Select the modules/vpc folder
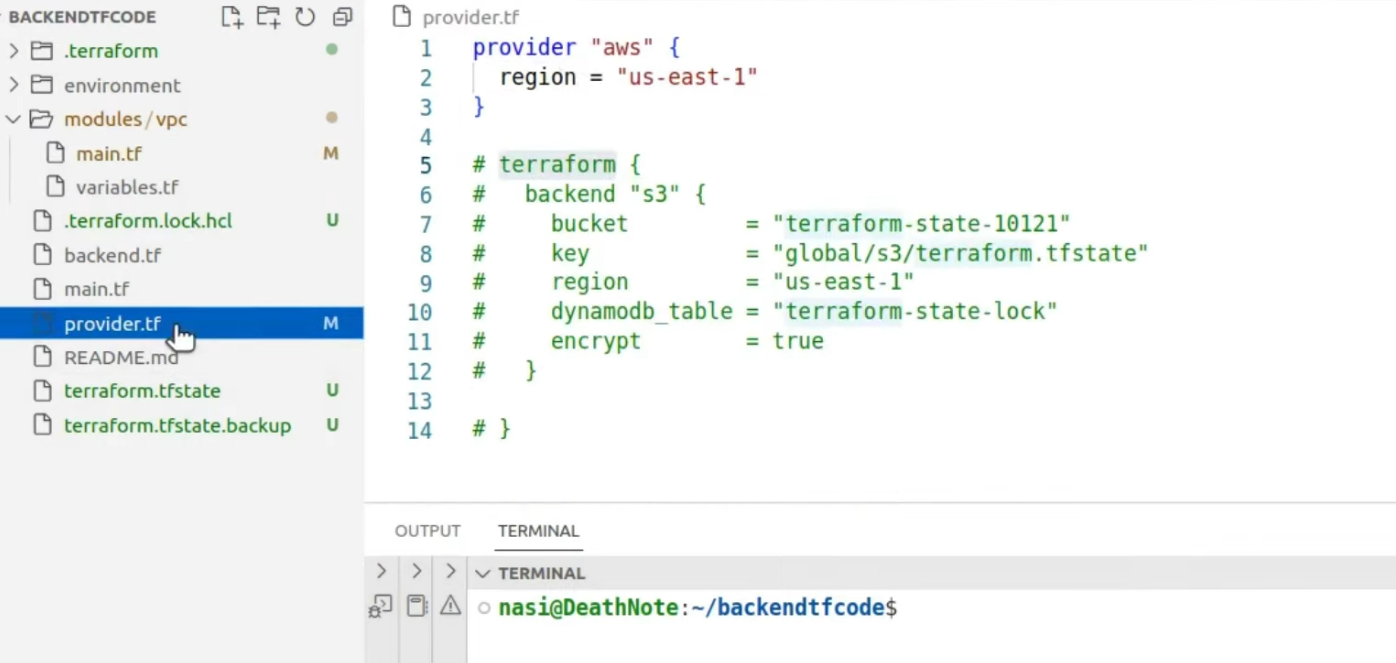 pos(126,119)
